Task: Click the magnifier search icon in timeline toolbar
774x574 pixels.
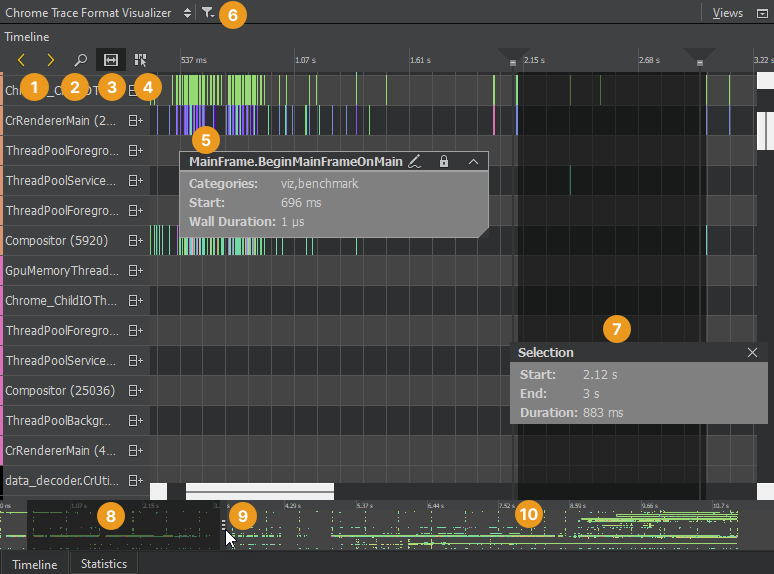Action: pyautogui.click(x=81, y=60)
